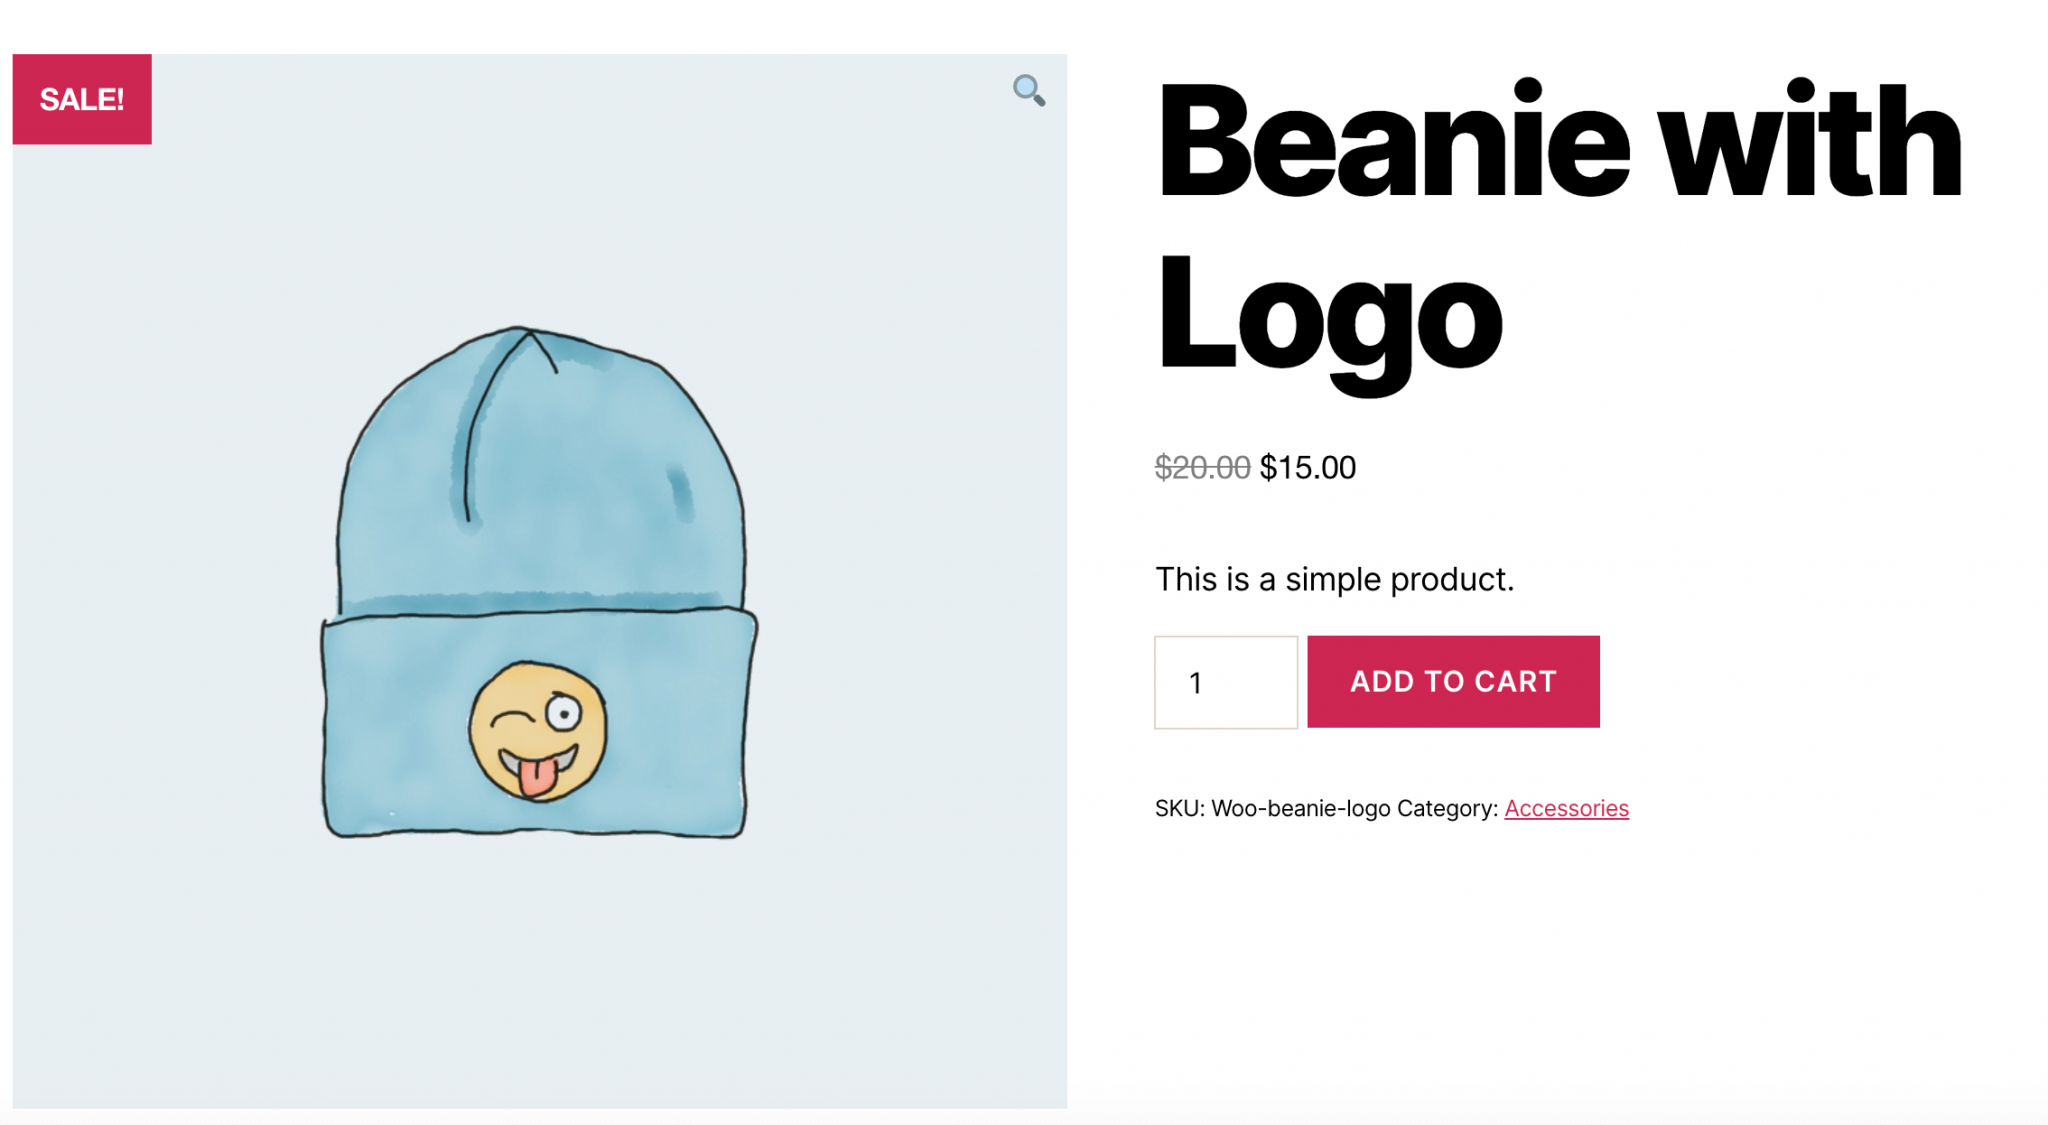The width and height of the screenshot is (2048, 1125).
Task: Click the "SKU:" label text
Action: 1179,808
